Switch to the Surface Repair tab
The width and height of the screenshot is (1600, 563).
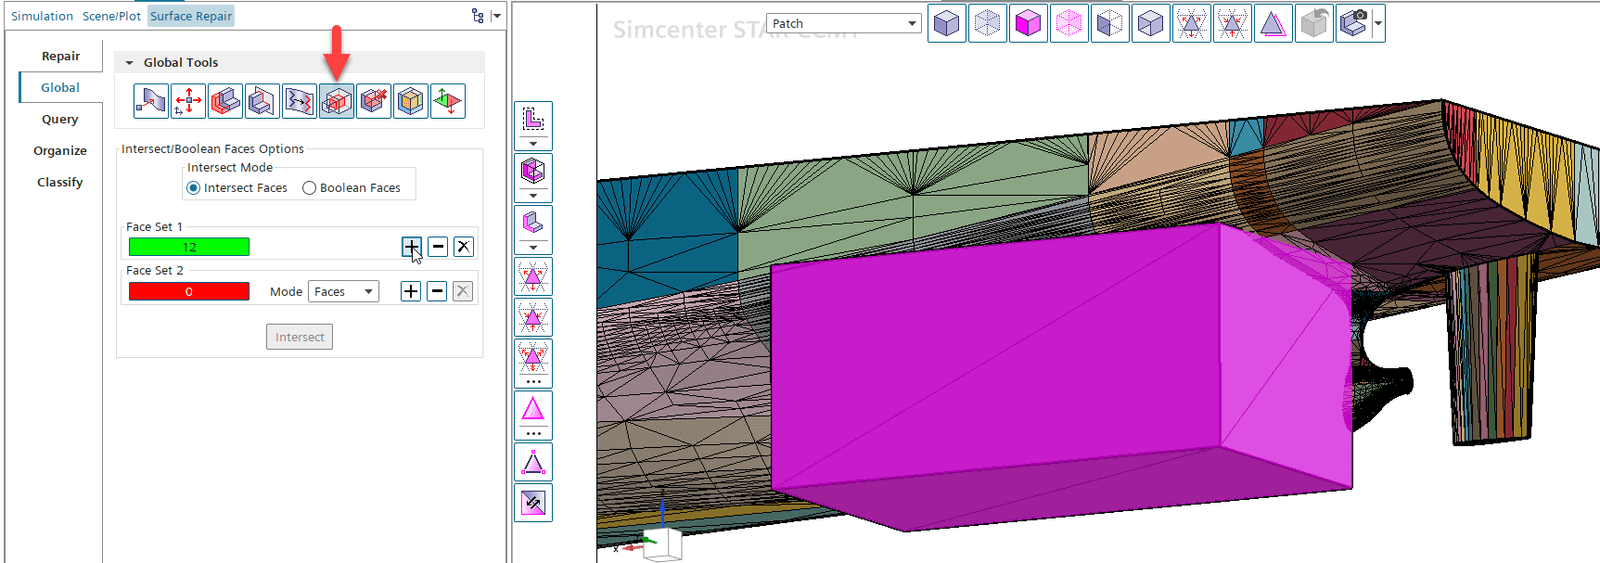(191, 16)
